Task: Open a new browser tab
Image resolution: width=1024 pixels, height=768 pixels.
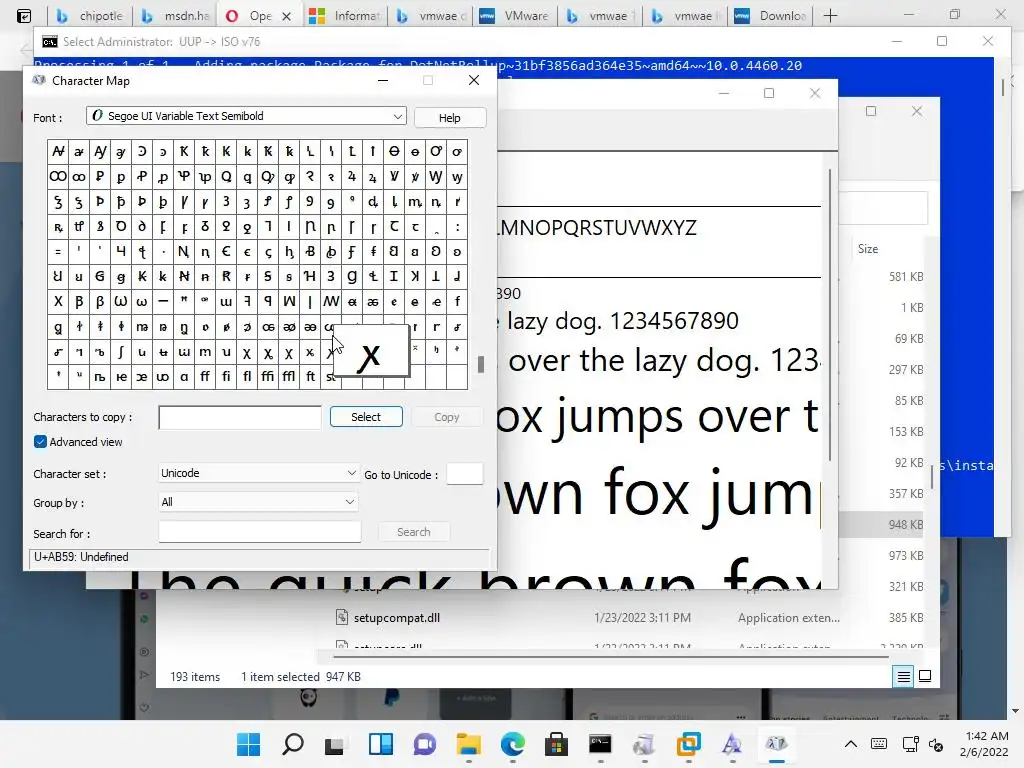Action: click(830, 16)
